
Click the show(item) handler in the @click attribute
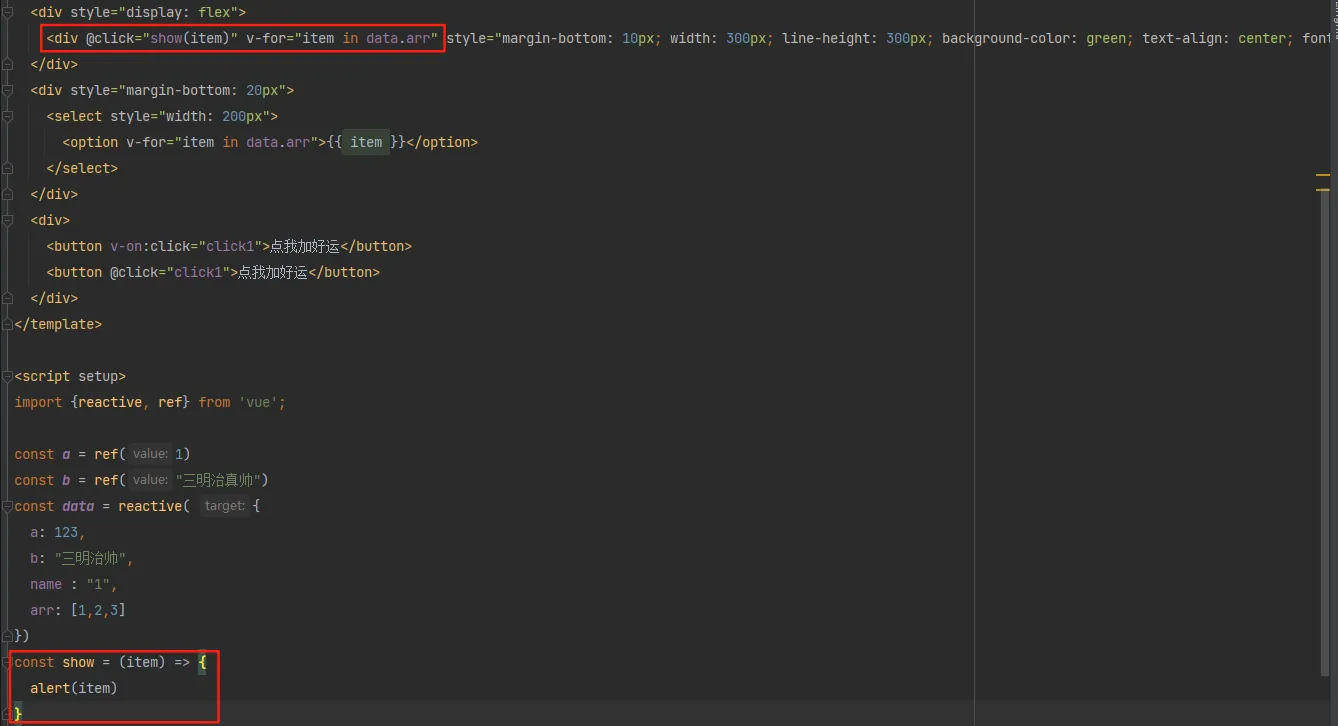(x=190, y=39)
